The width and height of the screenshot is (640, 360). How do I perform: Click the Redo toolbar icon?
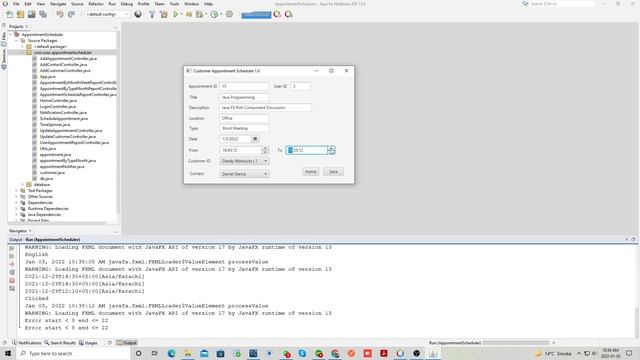pyautogui.click(x=71, y=14)
